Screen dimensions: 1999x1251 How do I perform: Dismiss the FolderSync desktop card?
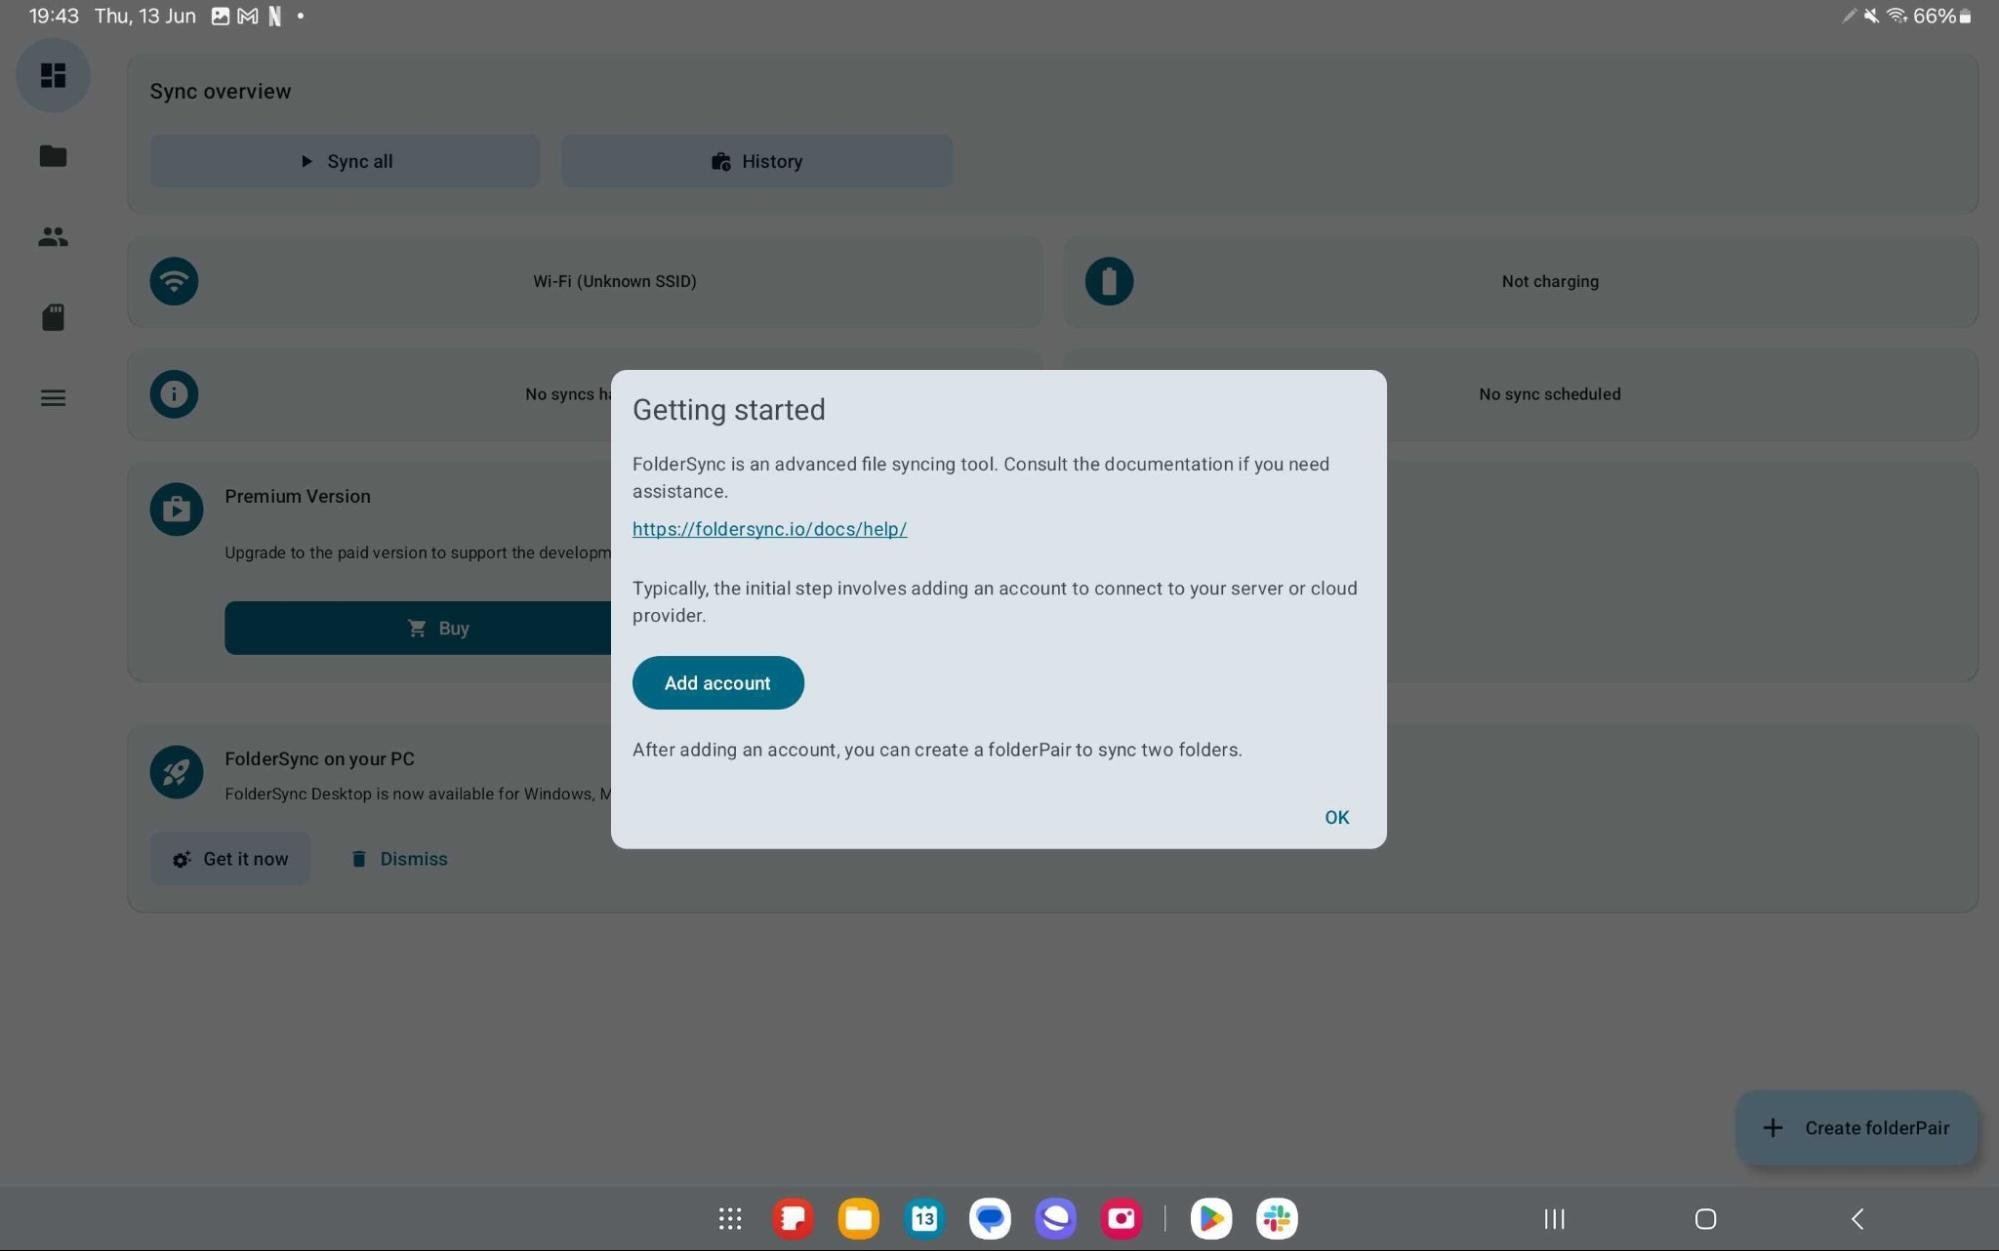[x=399, y=859]
